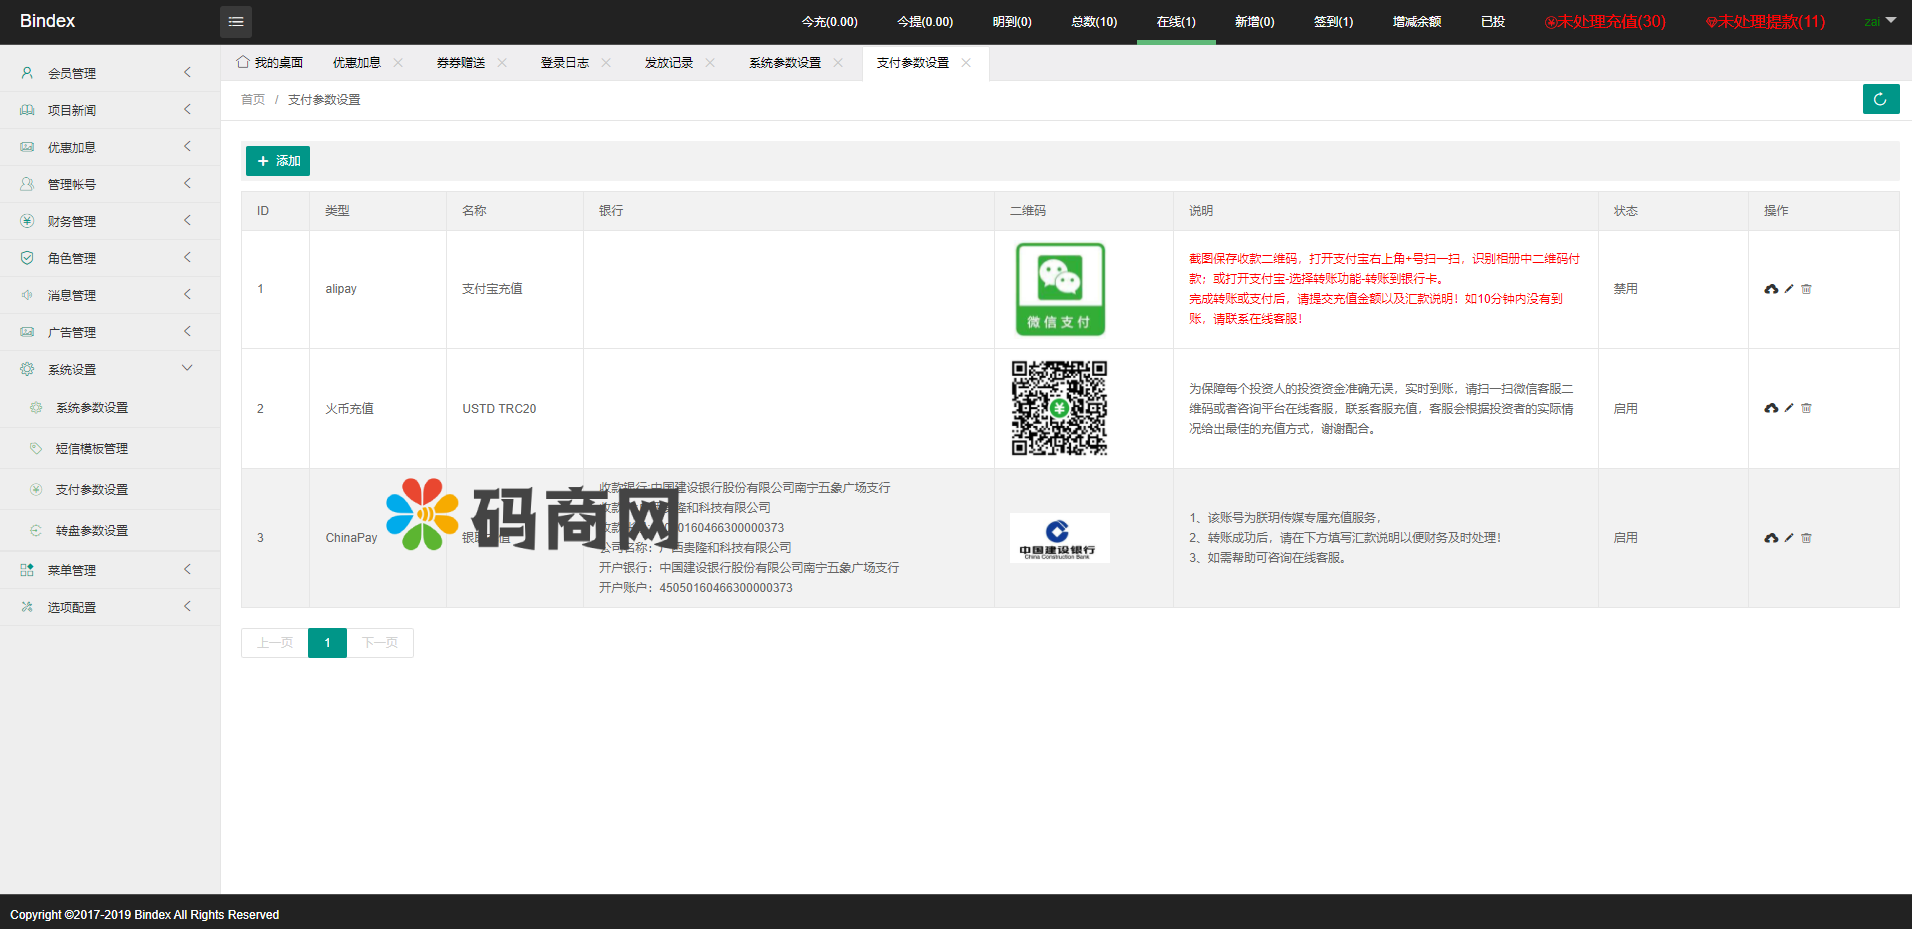Click the cloud upload icon for USTD TRC20 row

pyautogui.click(x=1770, y=408)
